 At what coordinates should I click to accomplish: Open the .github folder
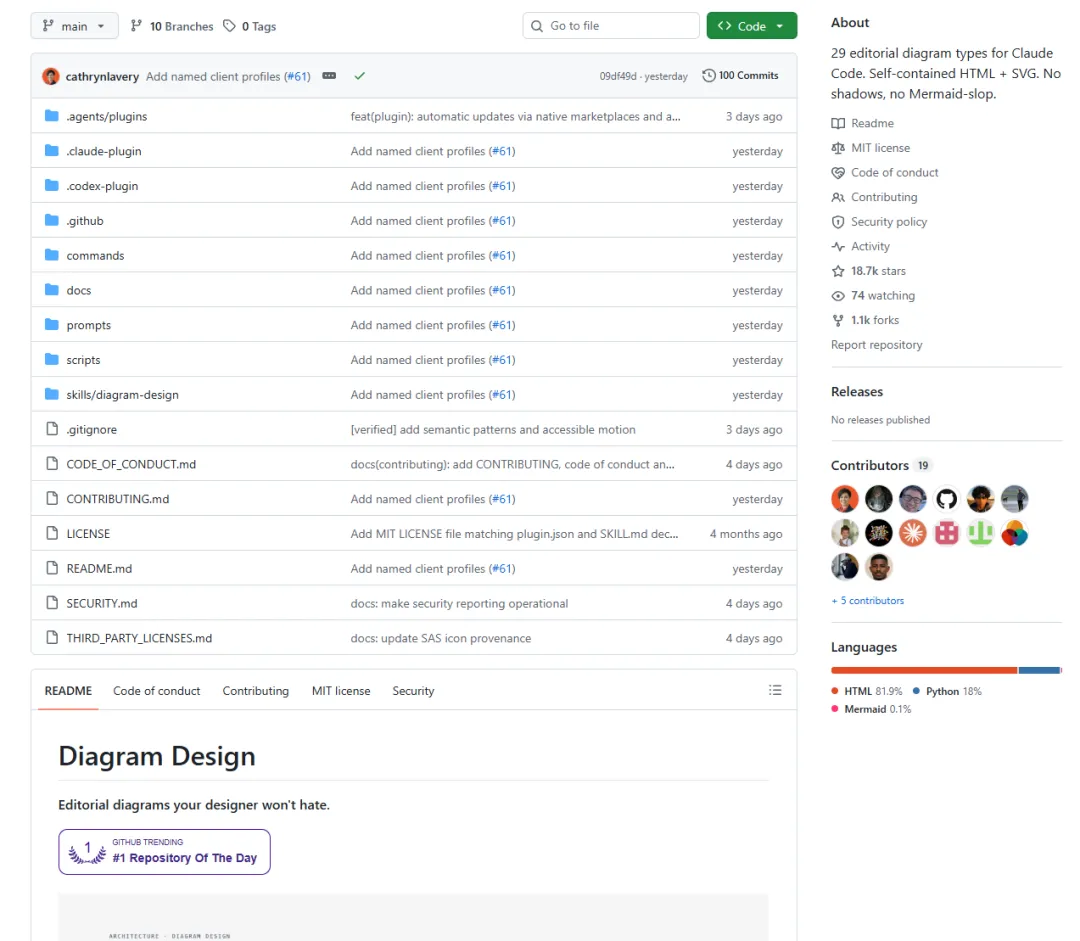[x=85, y=220]
